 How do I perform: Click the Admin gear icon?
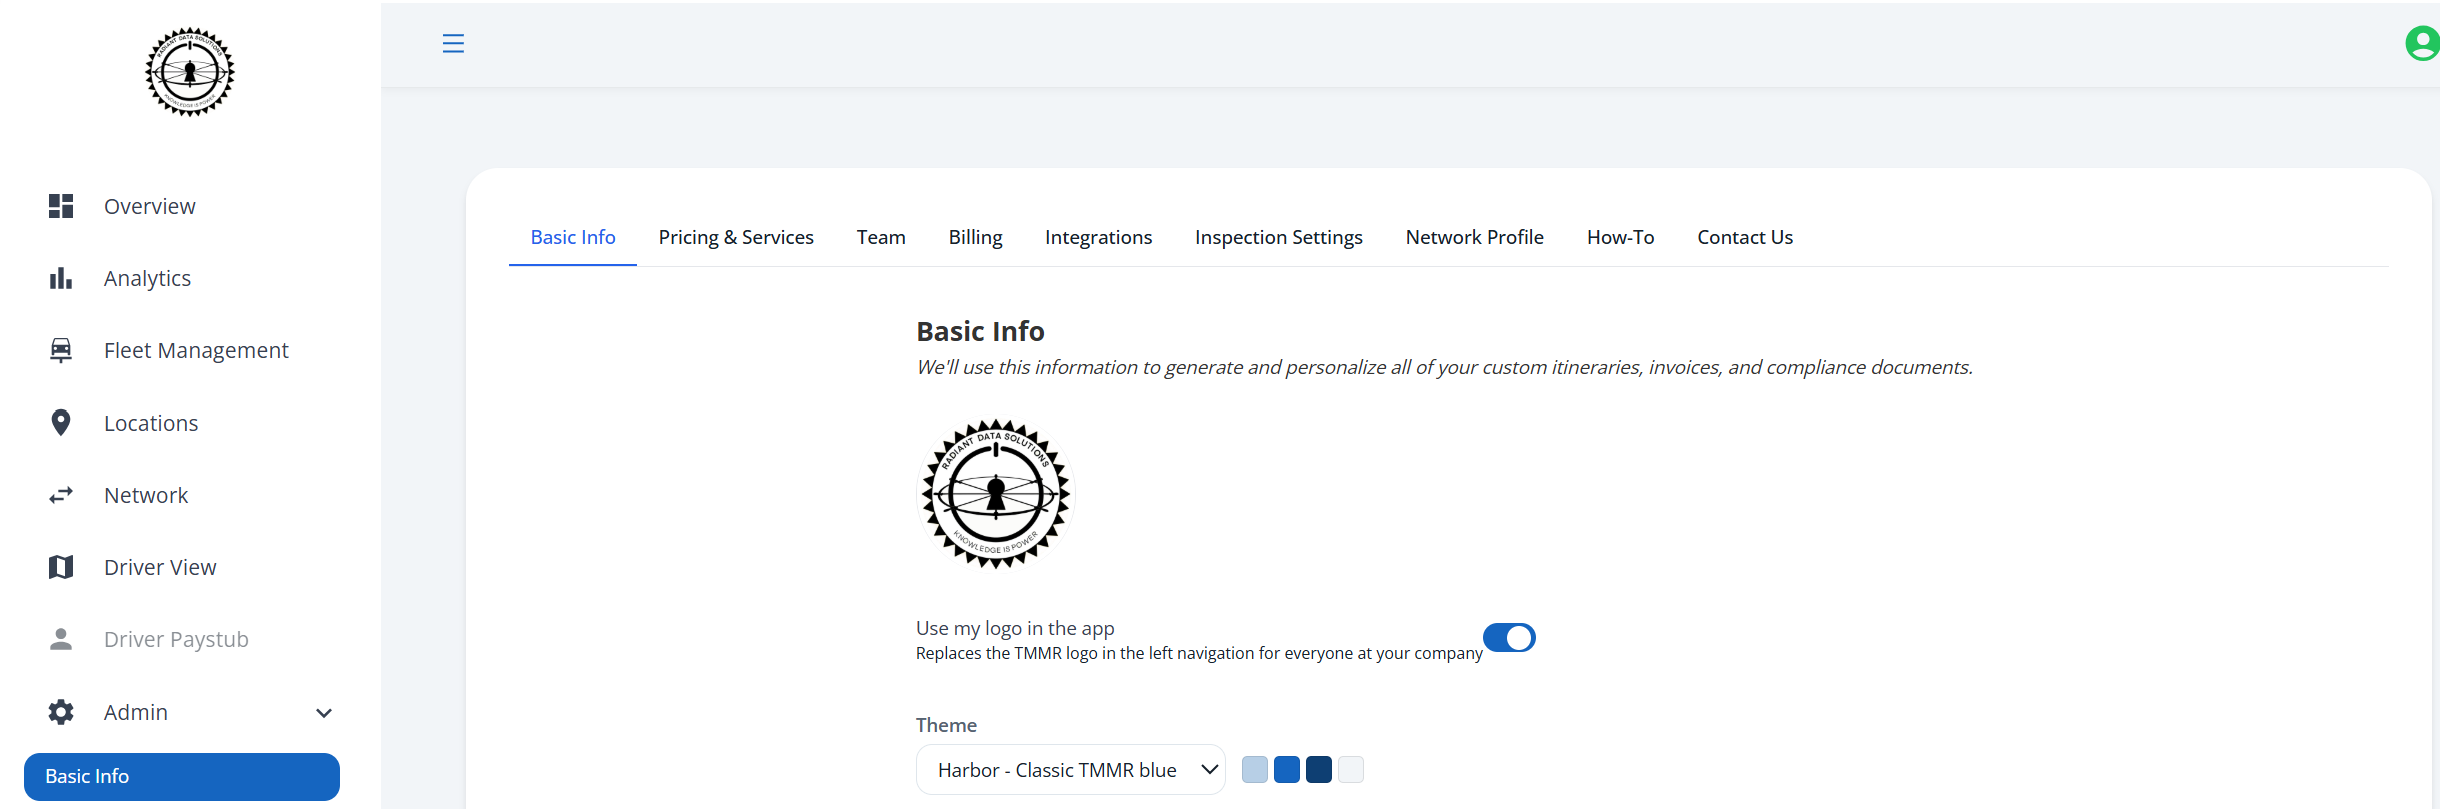(x=61, y=712)
